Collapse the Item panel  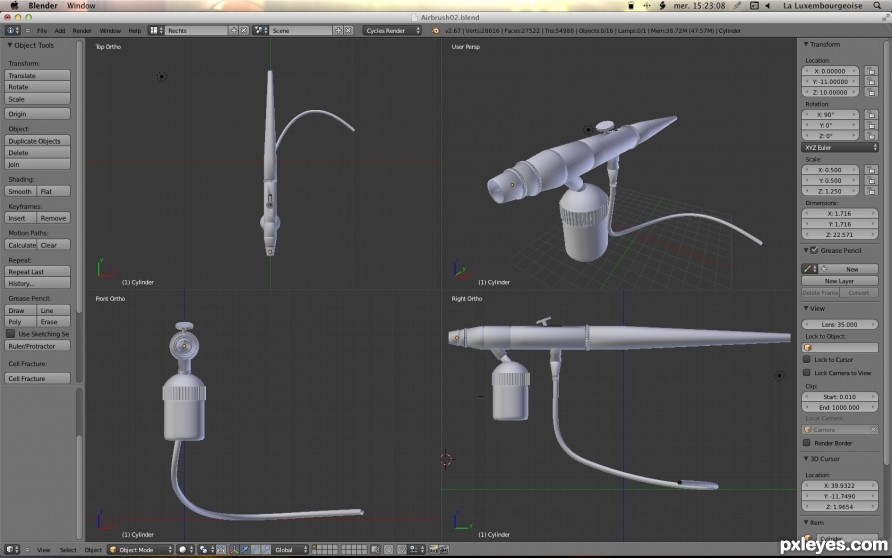tap(806, 522)
